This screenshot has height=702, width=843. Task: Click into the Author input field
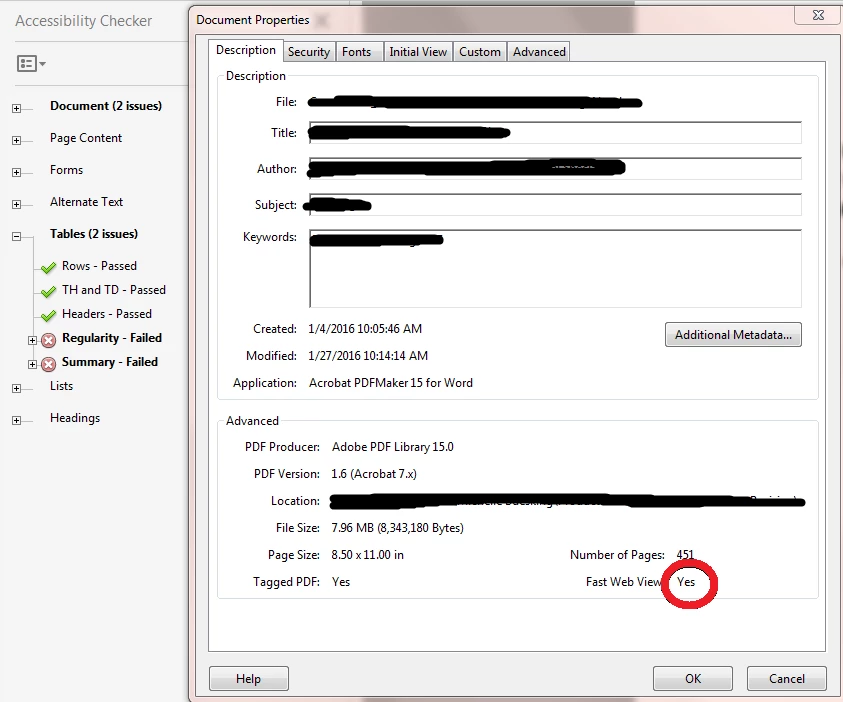point(555,169)
